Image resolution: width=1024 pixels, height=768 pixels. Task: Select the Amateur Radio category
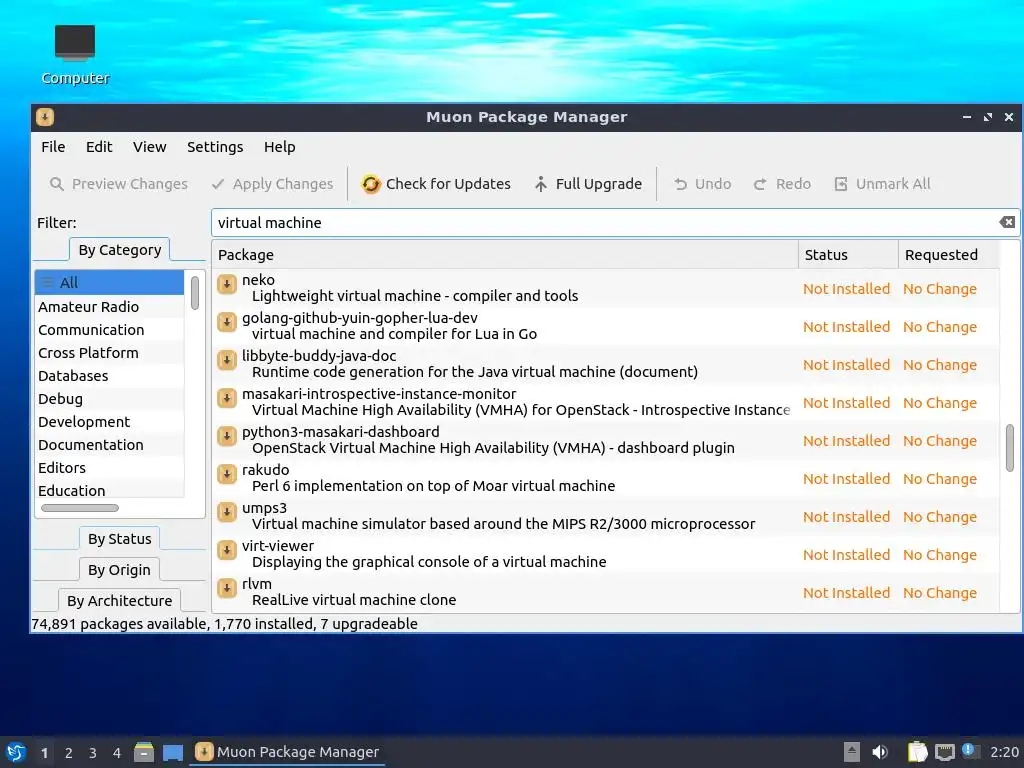click(x=109, y=306)
